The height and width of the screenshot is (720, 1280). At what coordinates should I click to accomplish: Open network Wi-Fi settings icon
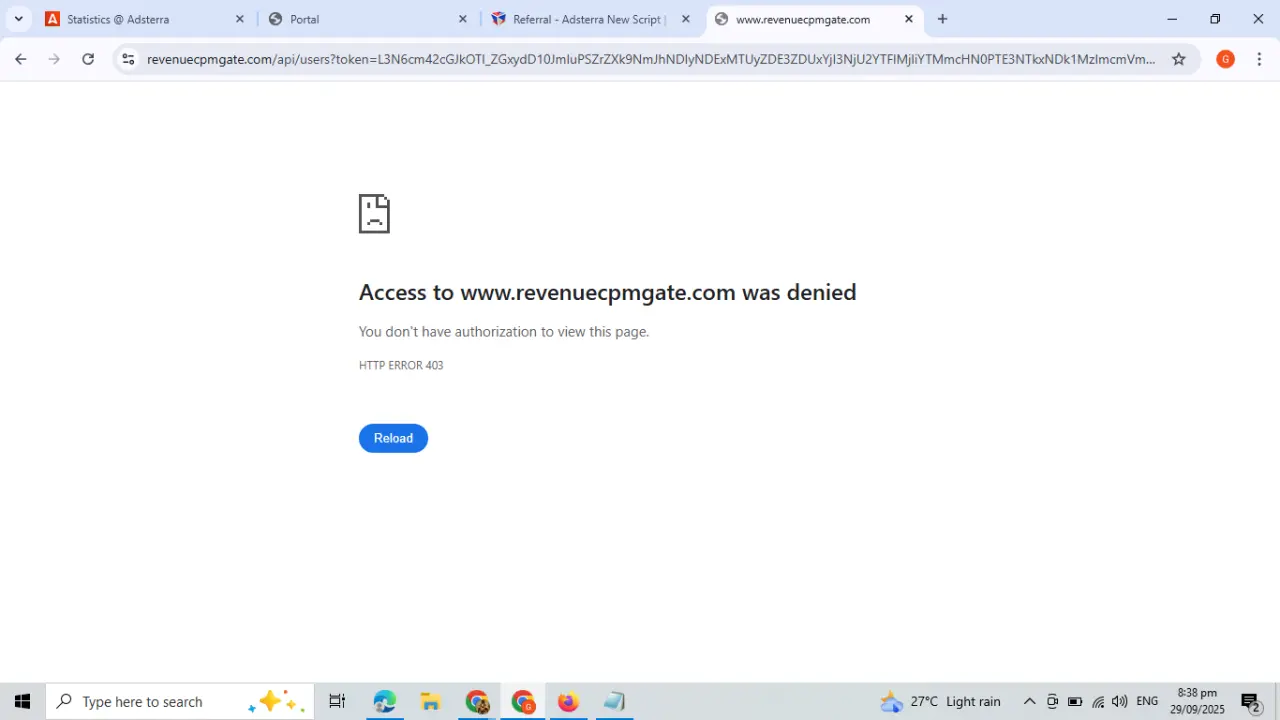1098,701
